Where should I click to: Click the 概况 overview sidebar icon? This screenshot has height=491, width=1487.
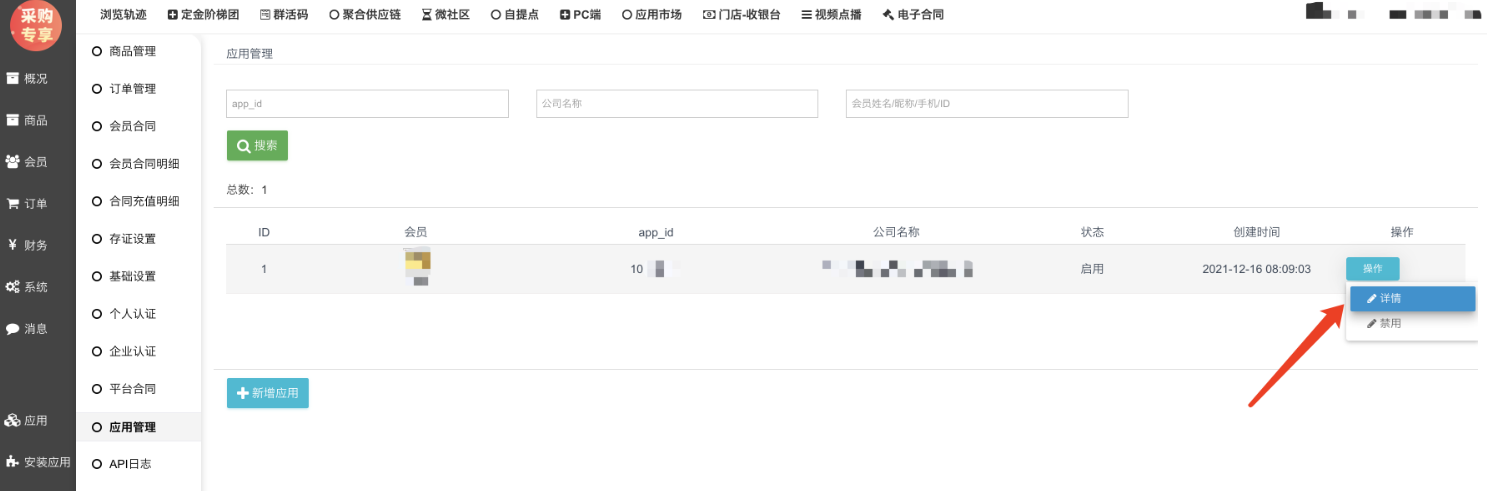pyautogui.click(x=14, y=78)
